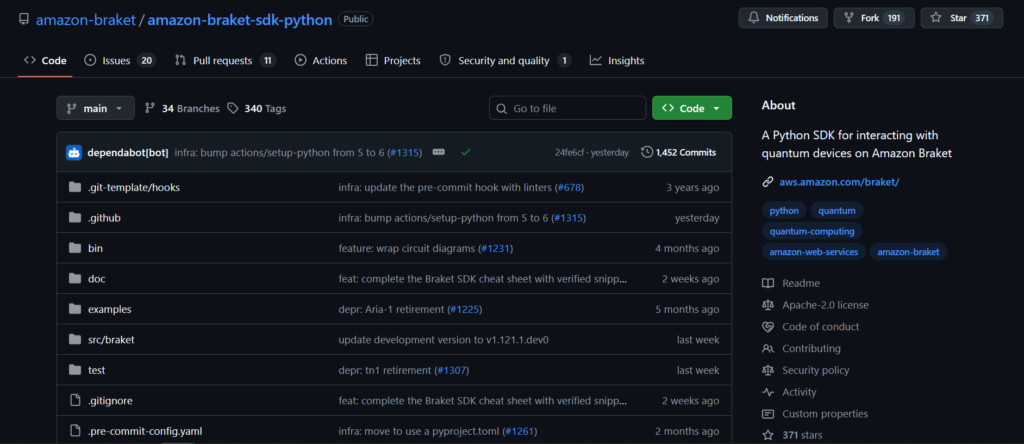
Task: Click the repository icon before amazon-braket
Action: click(x=24, y=20)
